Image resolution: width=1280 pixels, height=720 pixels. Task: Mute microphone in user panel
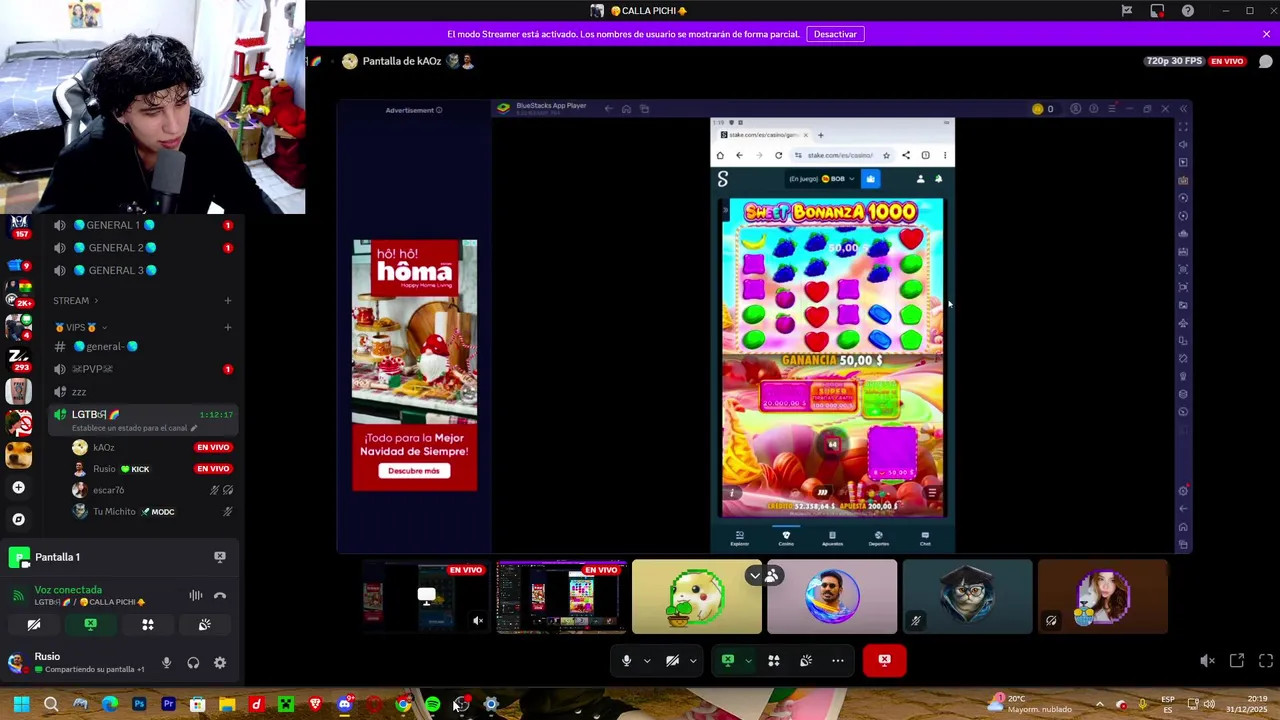point(166,662)
